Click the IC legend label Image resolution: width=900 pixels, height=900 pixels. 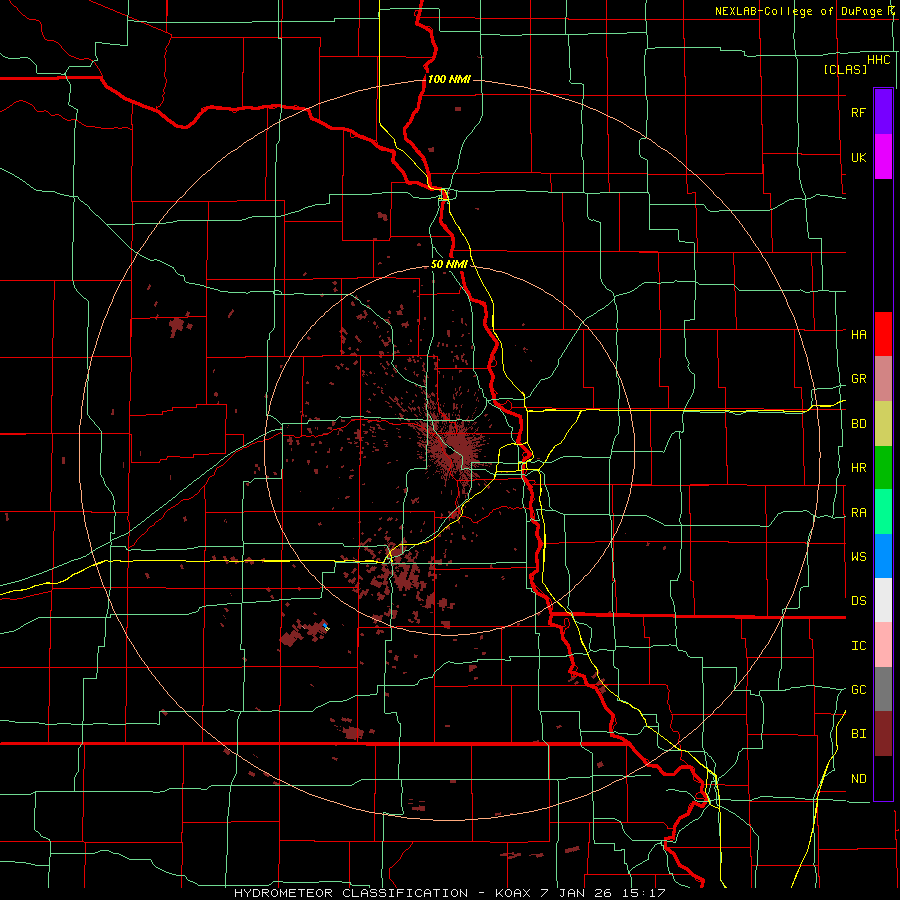pyautogui.click(x=858, y=646)
